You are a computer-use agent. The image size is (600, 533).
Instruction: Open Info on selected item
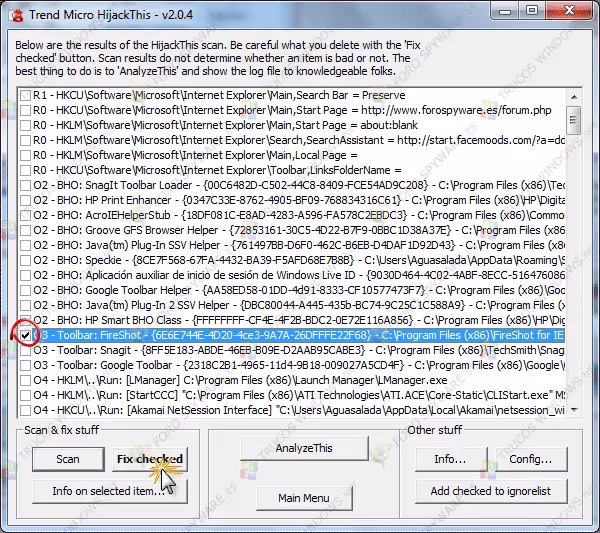[x=110, y=491]
